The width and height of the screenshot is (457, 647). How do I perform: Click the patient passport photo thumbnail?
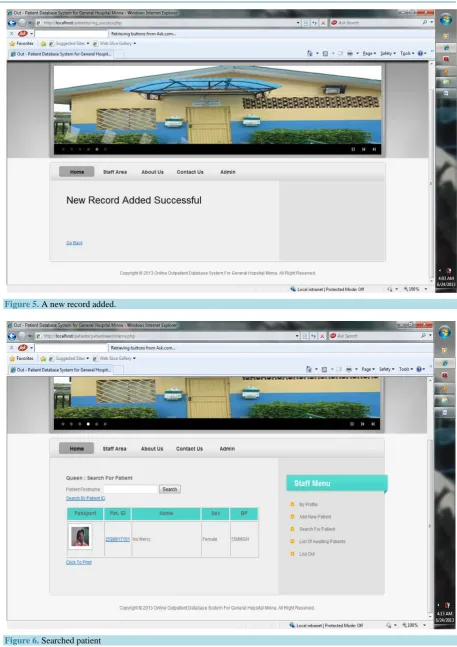[80, 537]
